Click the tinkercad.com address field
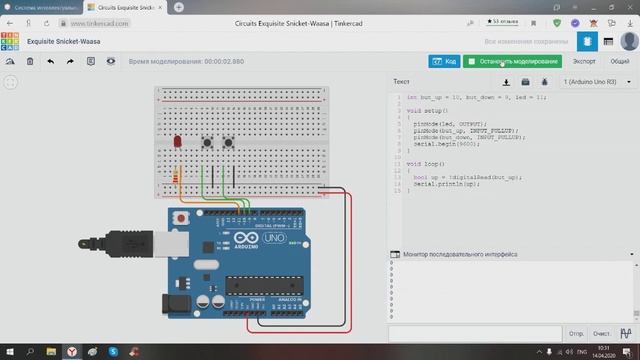The image size is (640, 360). tap(99, 23)
